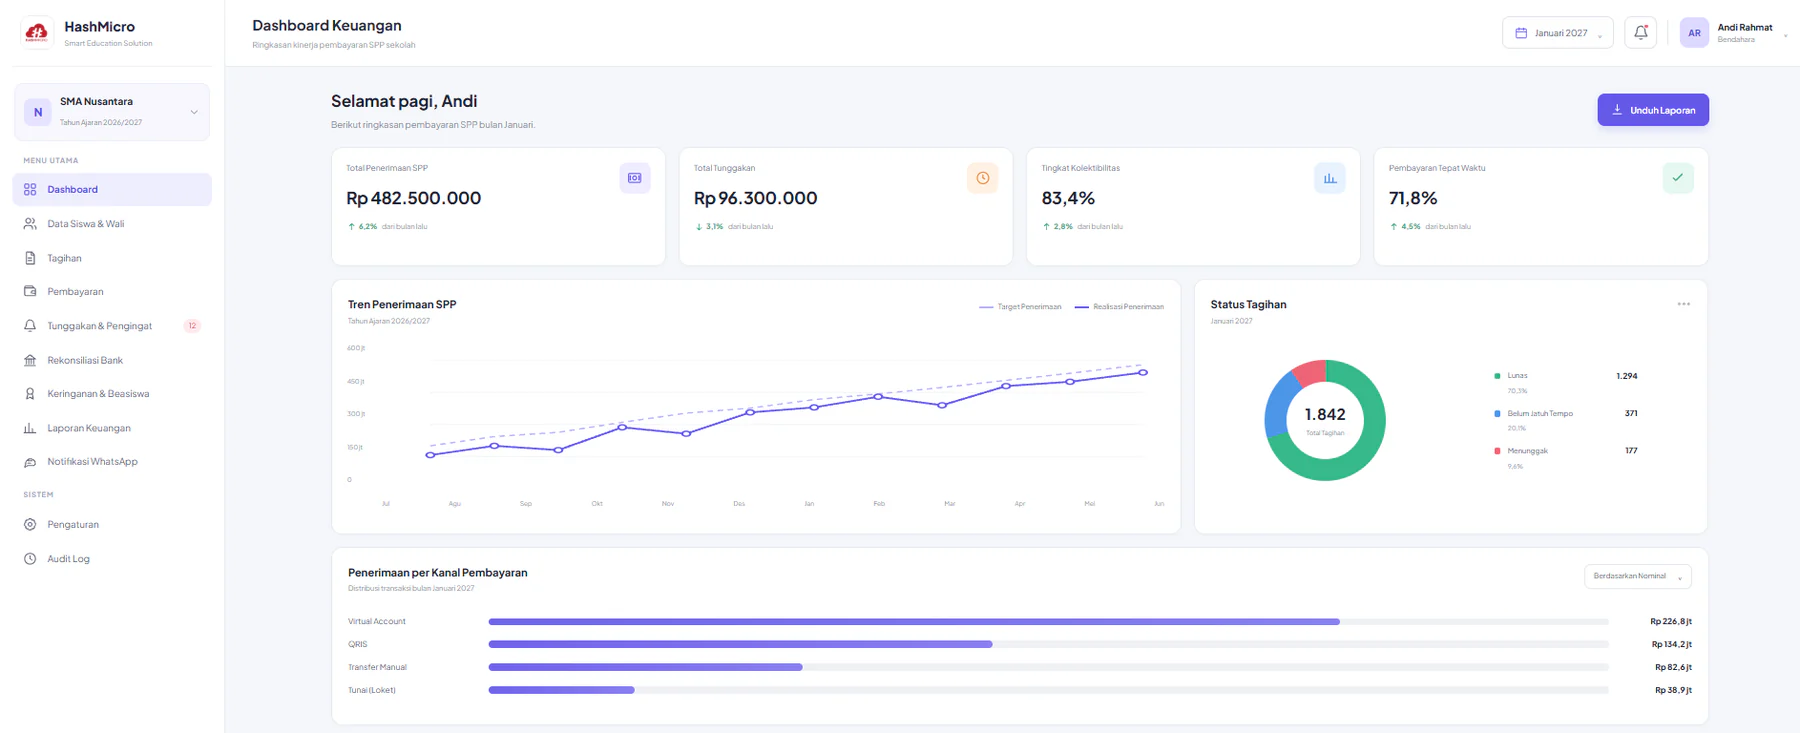Click the HashMicro logo icon
The width and height of the screenshot is (1800, 733).
point(37,33)
